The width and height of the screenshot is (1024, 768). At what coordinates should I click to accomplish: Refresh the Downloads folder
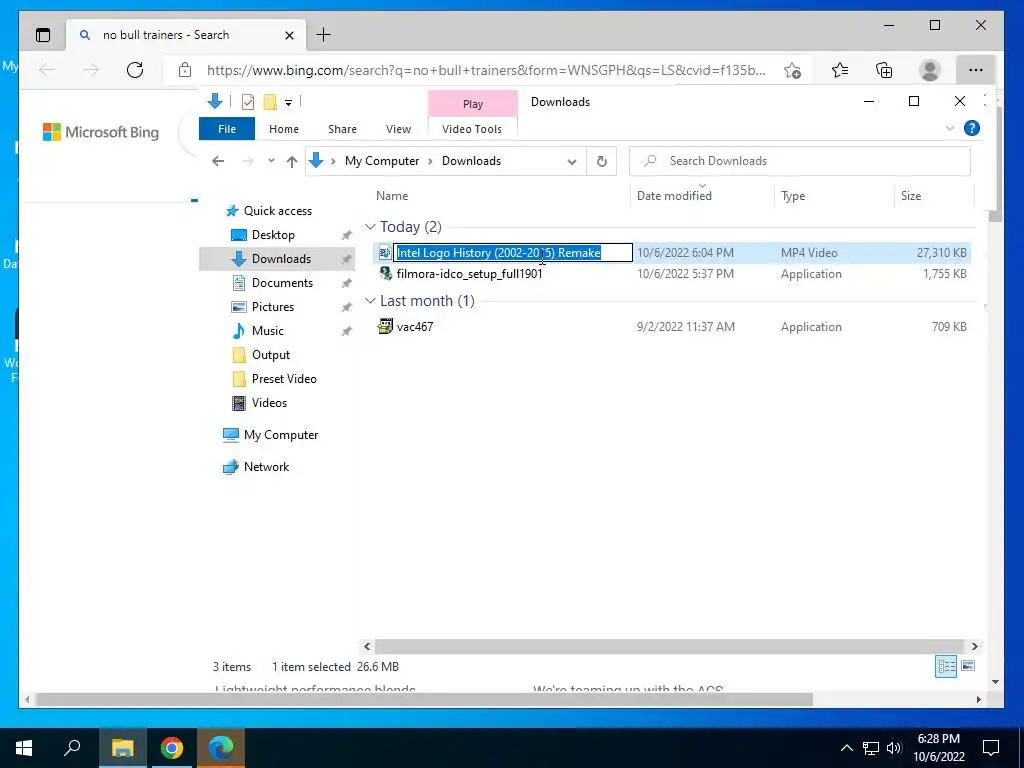point(601,161)
